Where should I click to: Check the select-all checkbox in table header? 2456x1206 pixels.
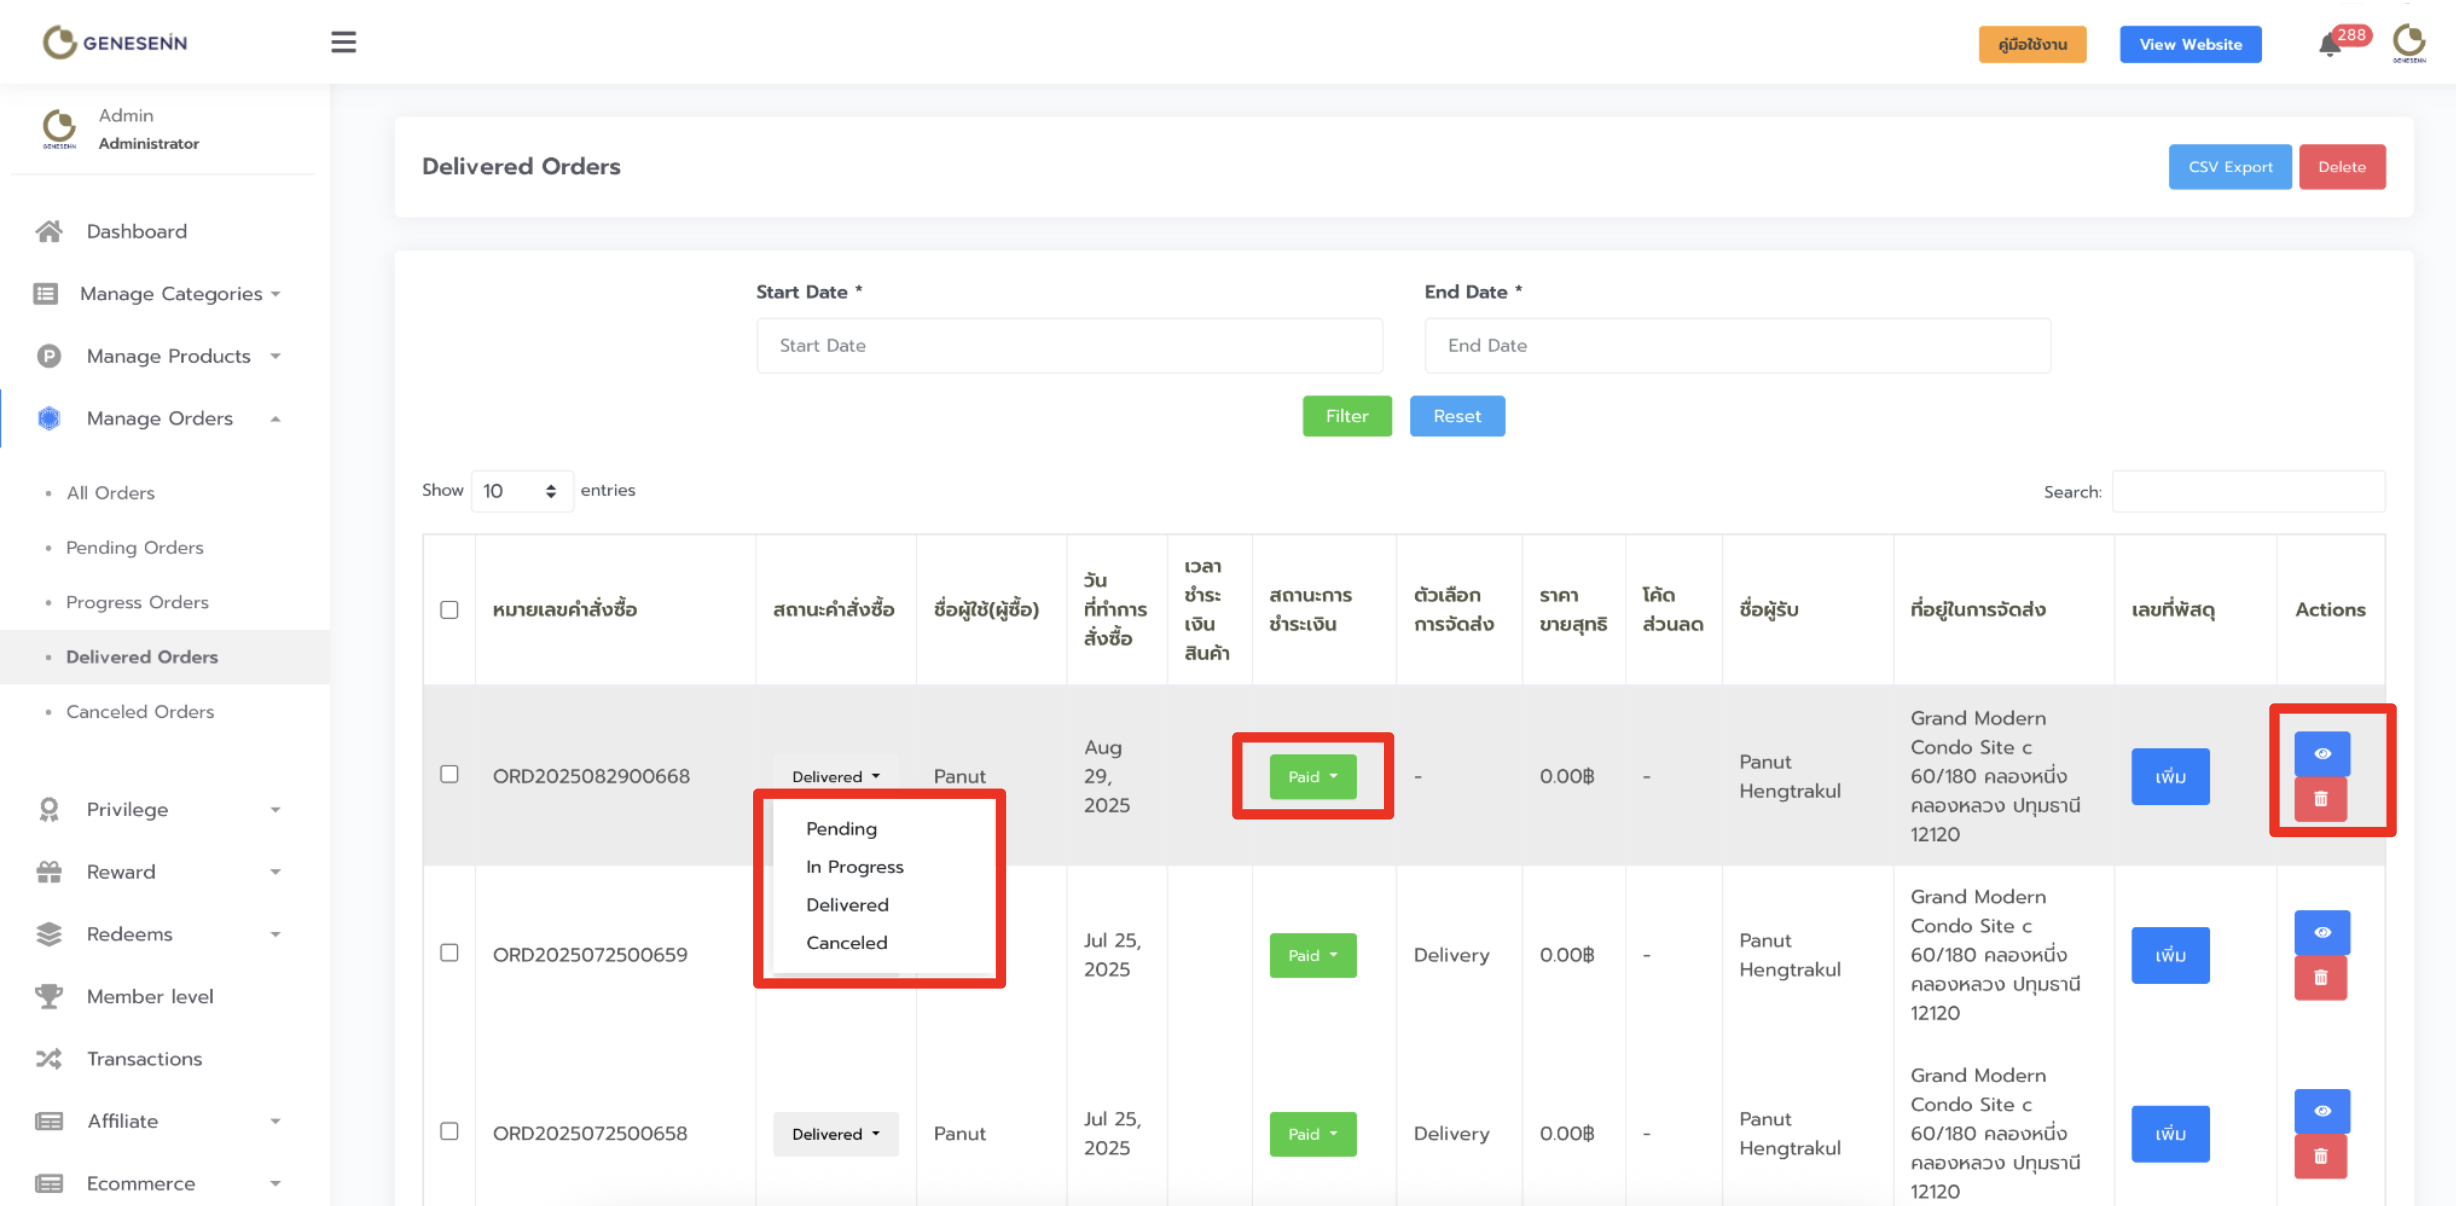point(449,610)
